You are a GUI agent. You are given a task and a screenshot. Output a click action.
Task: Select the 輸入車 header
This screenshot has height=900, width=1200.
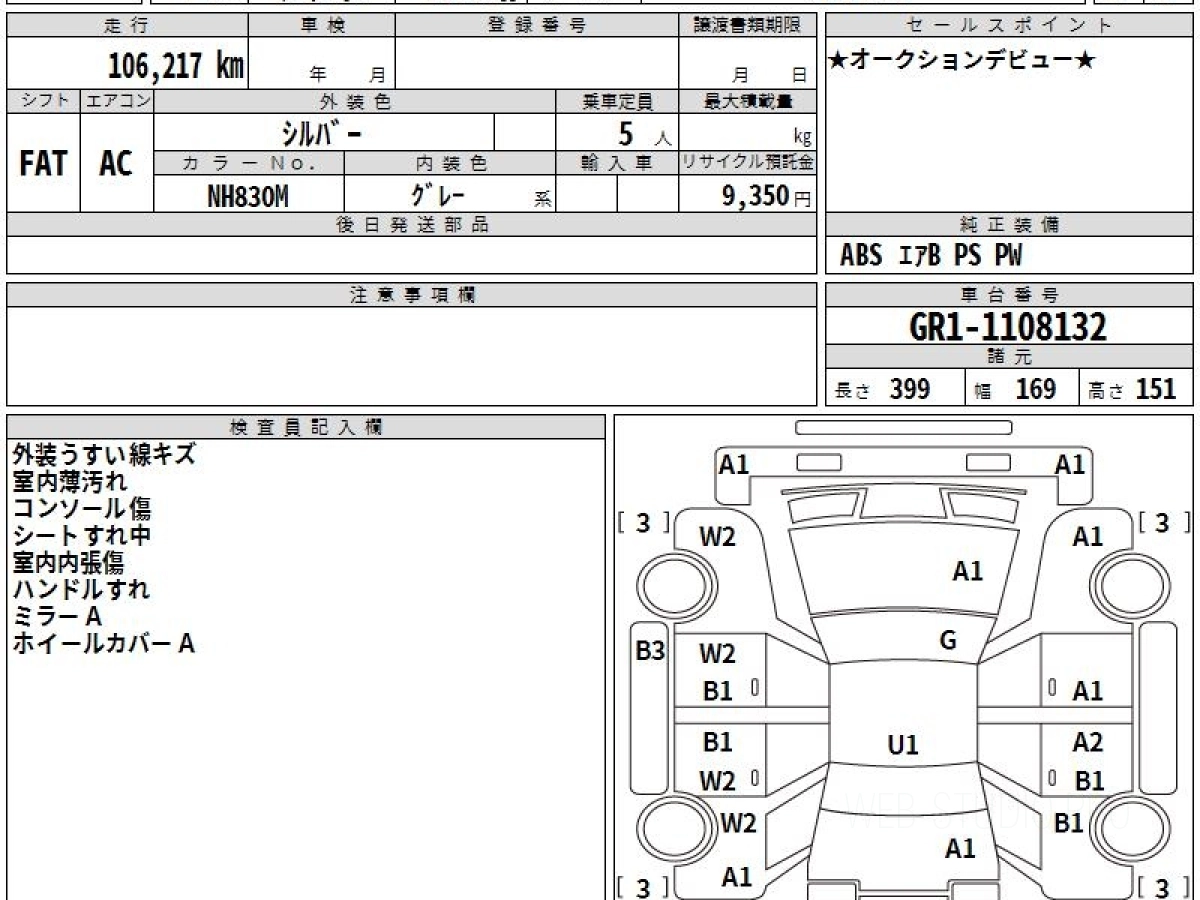click(x=616, y=163)
